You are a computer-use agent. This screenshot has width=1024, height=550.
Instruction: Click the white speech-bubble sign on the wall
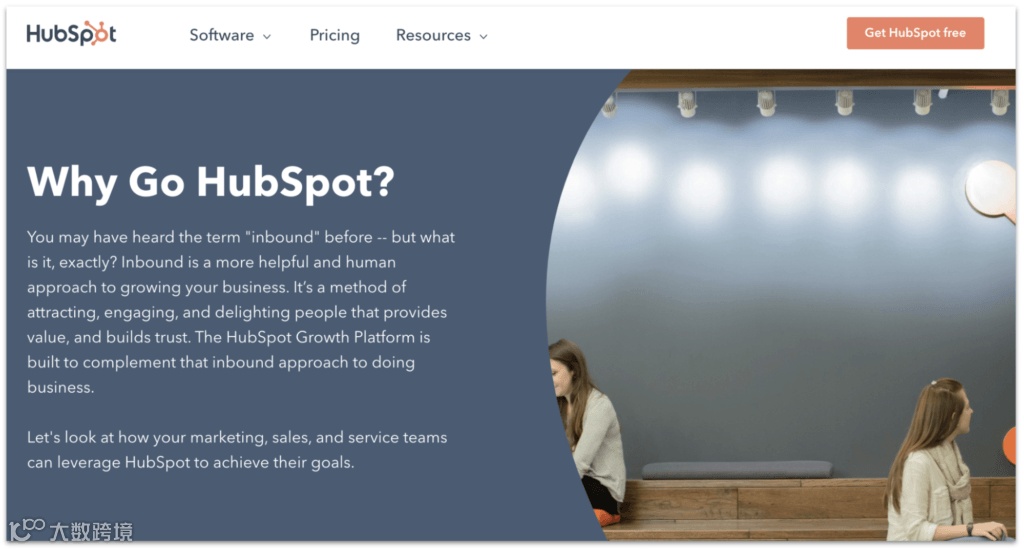(990, 189)
